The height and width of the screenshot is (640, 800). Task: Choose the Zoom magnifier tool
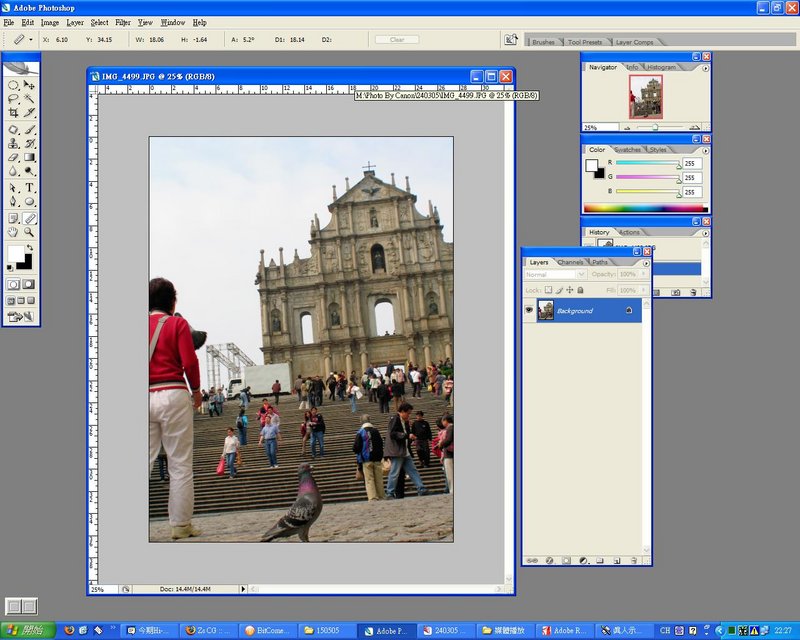tap(30, 231)
